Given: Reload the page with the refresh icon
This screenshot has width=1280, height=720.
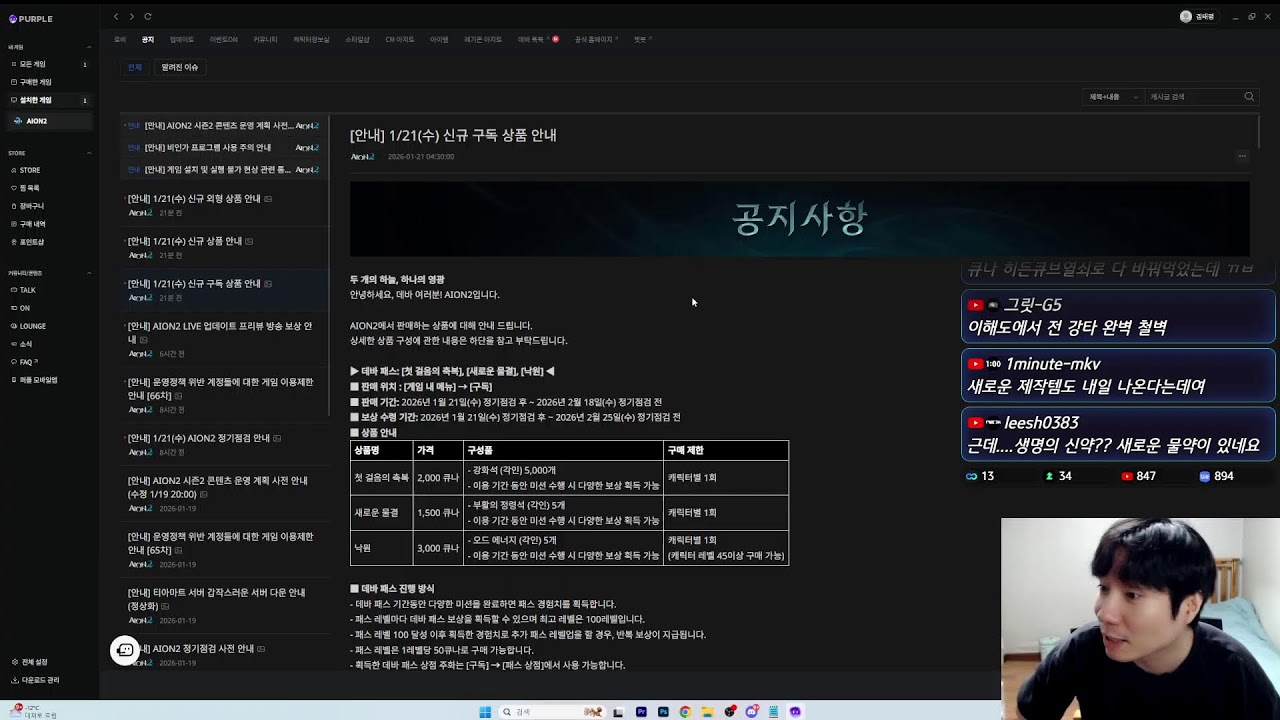Looking at the screenshot, I should point(147,16).
